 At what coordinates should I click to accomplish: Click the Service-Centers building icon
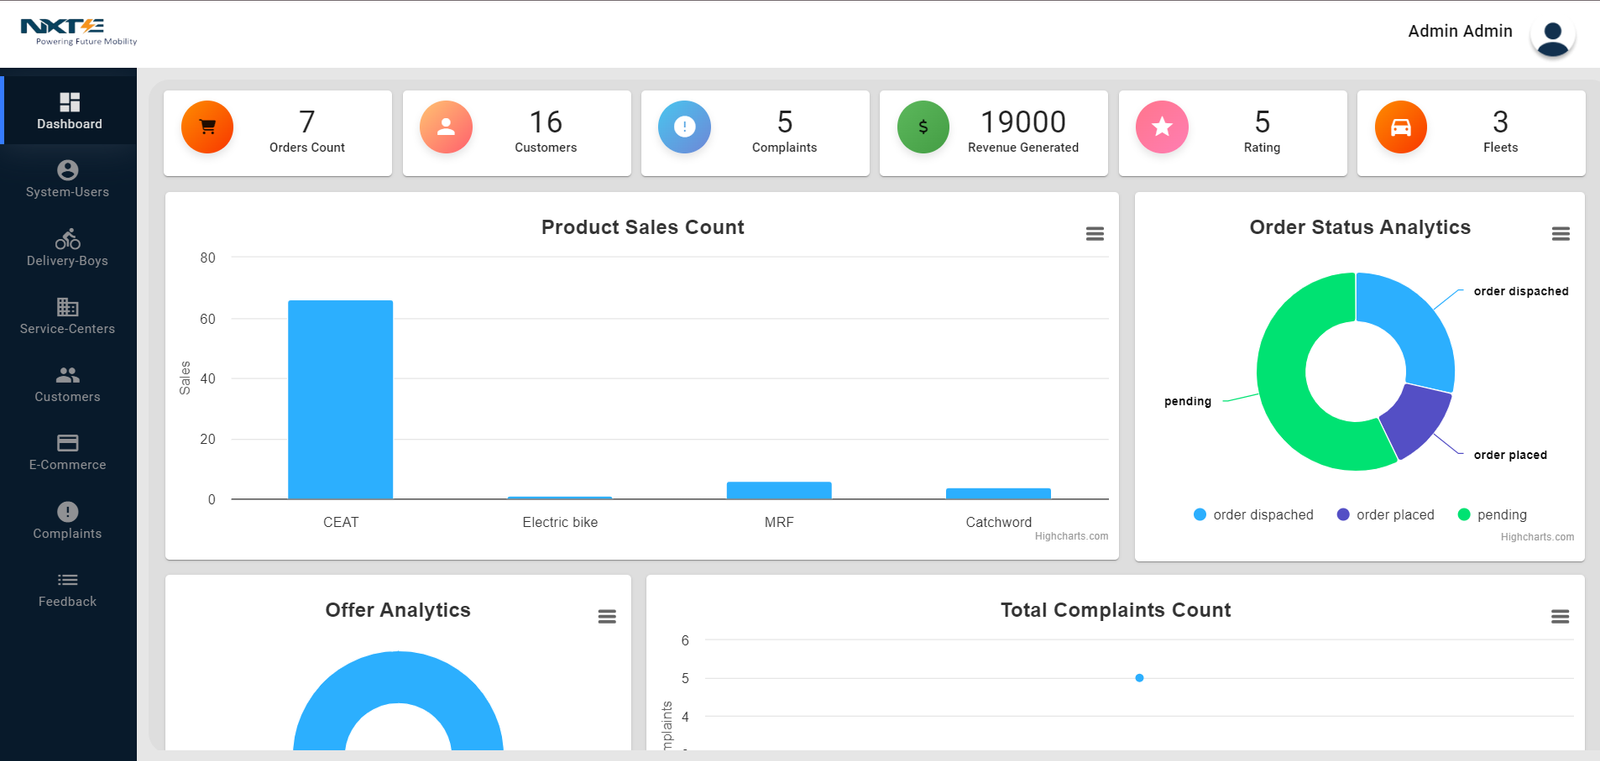tap(67, 307)
